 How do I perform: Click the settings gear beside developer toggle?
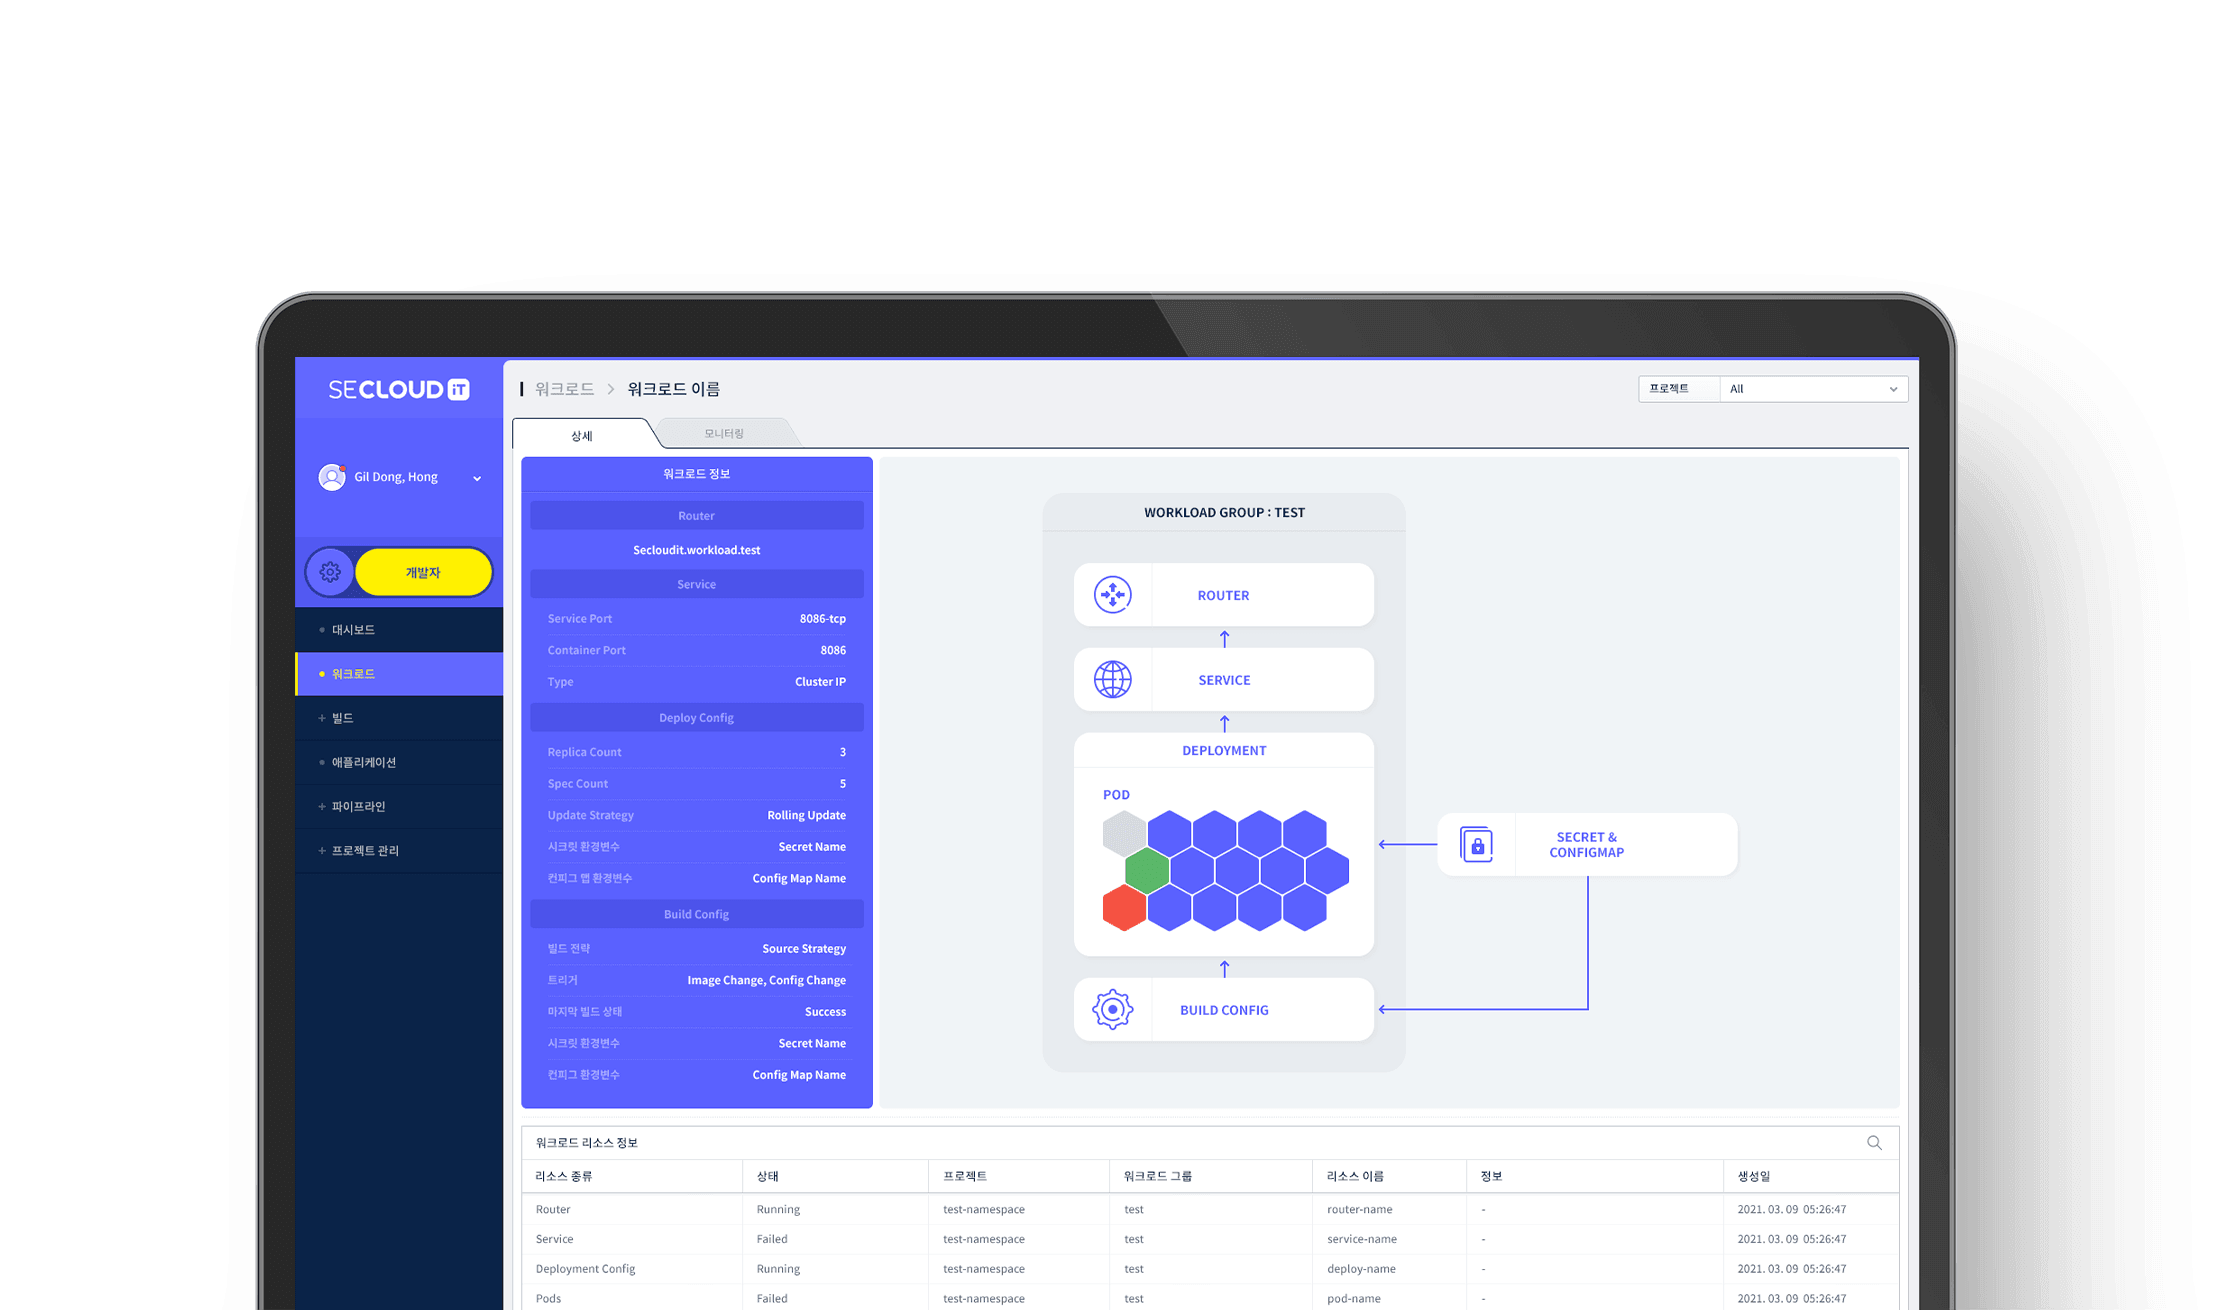pyautogui.click(x=330, y=573)
